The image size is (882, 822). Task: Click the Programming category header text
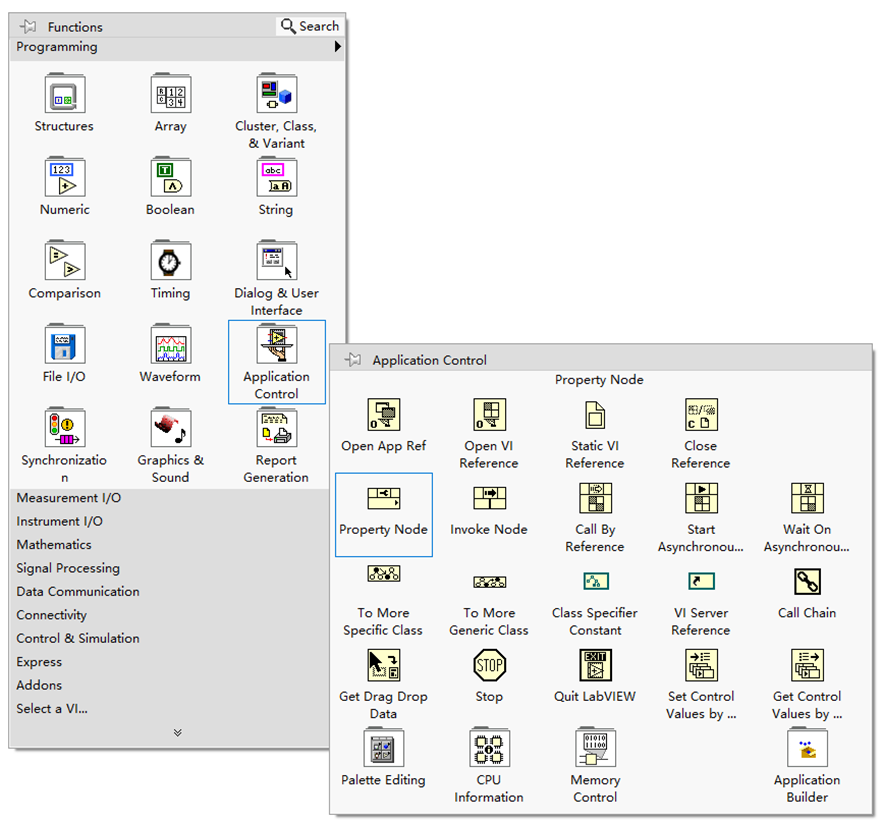point(57,47)
